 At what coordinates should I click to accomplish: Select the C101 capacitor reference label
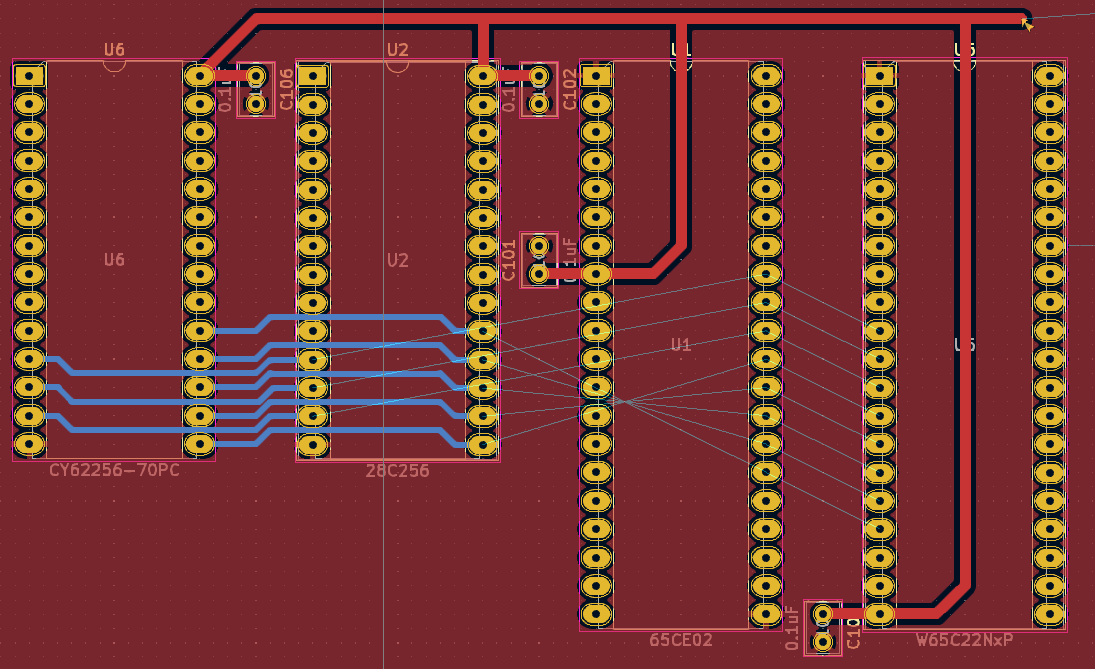508,260
